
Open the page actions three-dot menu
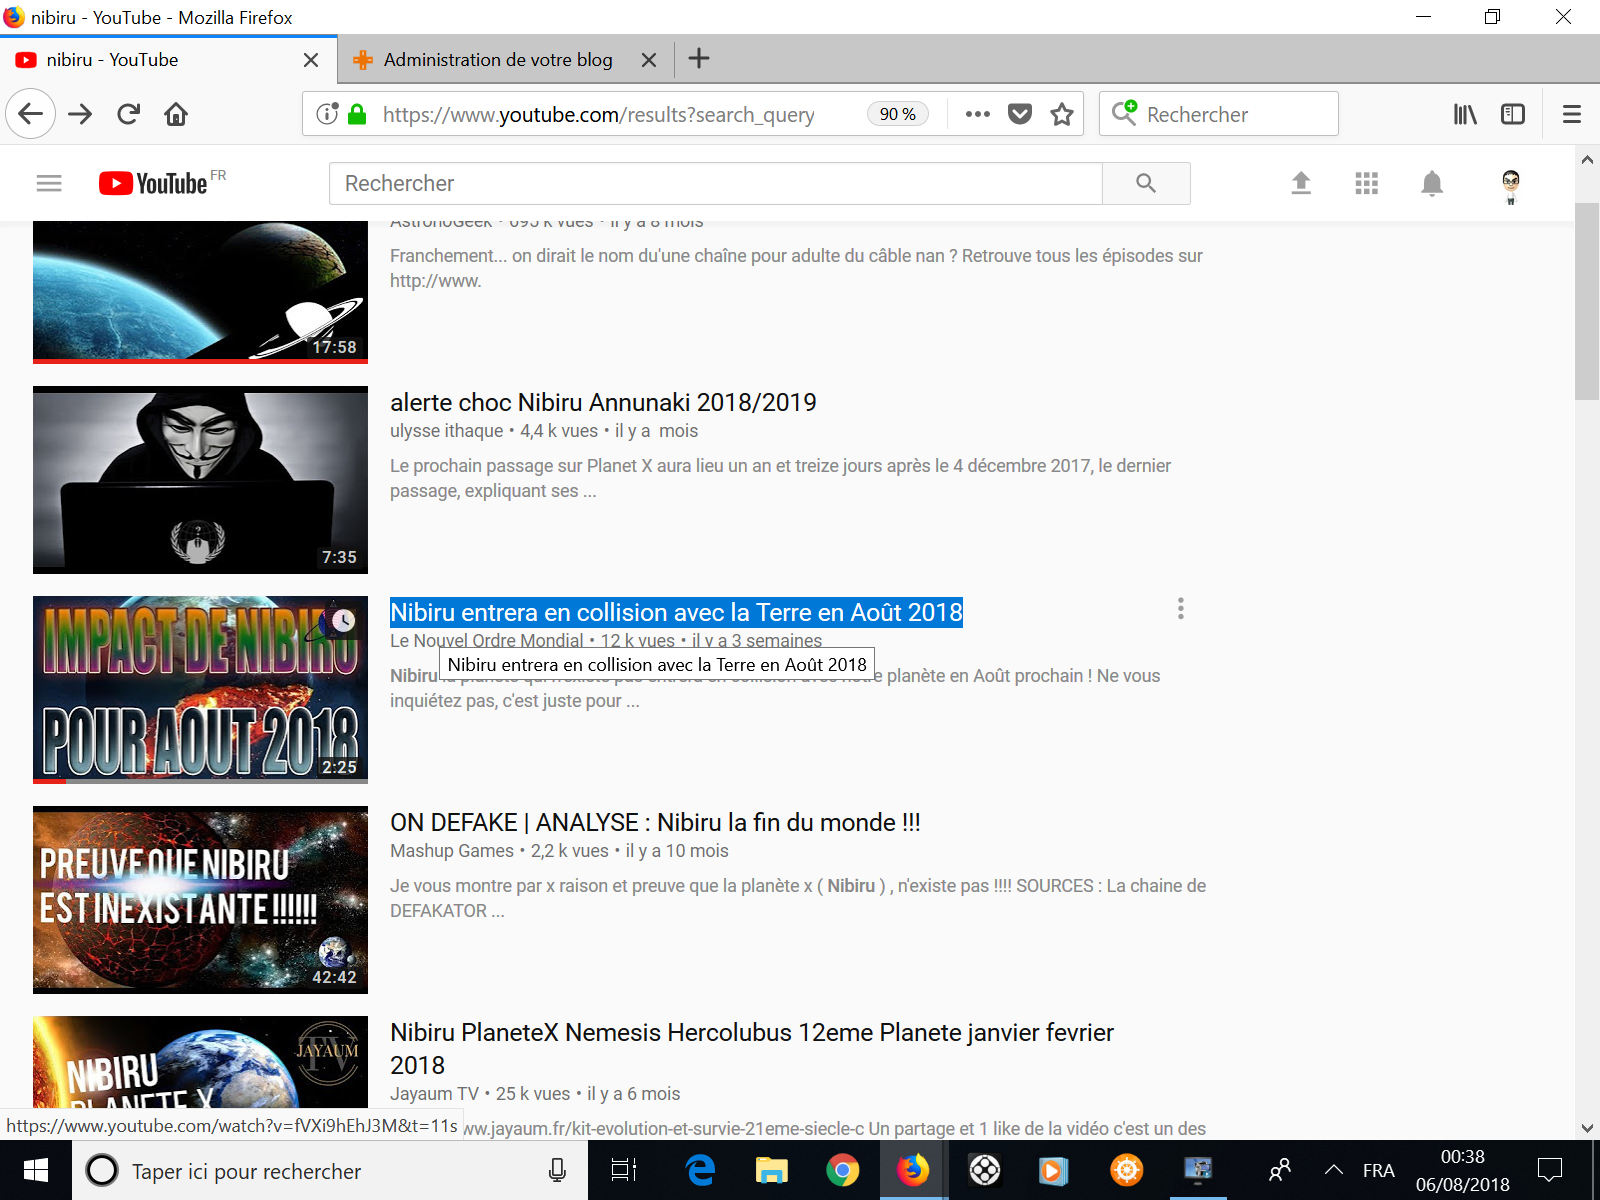[x=976, y=114]
